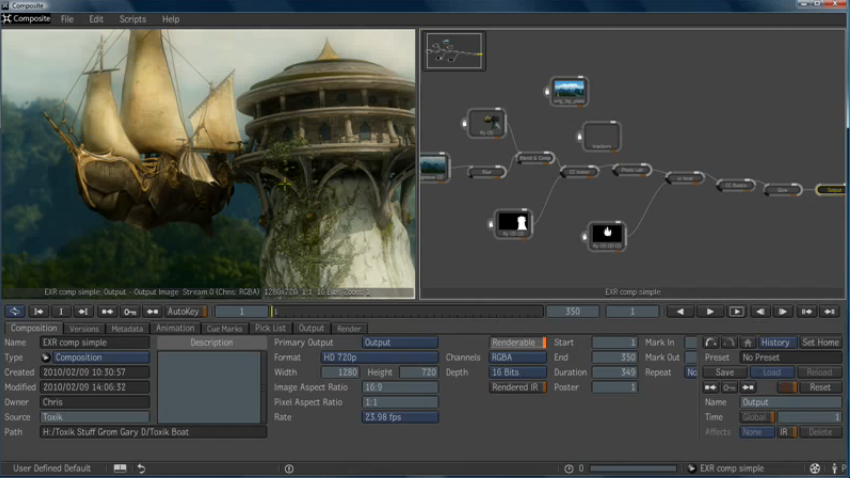
Task: Switch to the Cue Marks tab
Action: (224, 328)
